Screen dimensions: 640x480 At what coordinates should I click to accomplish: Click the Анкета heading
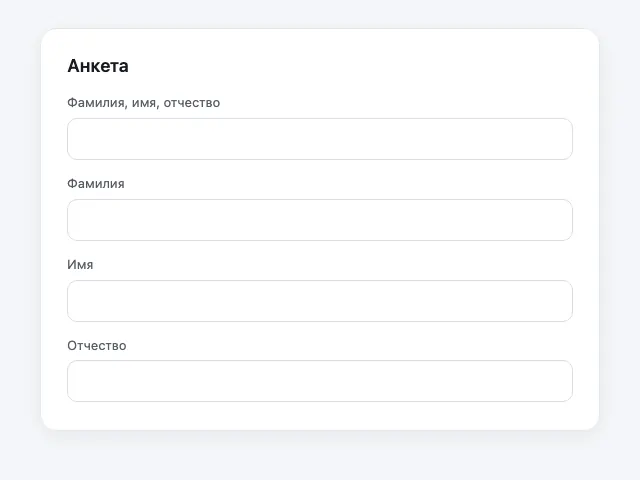click(x=98, y=66)
